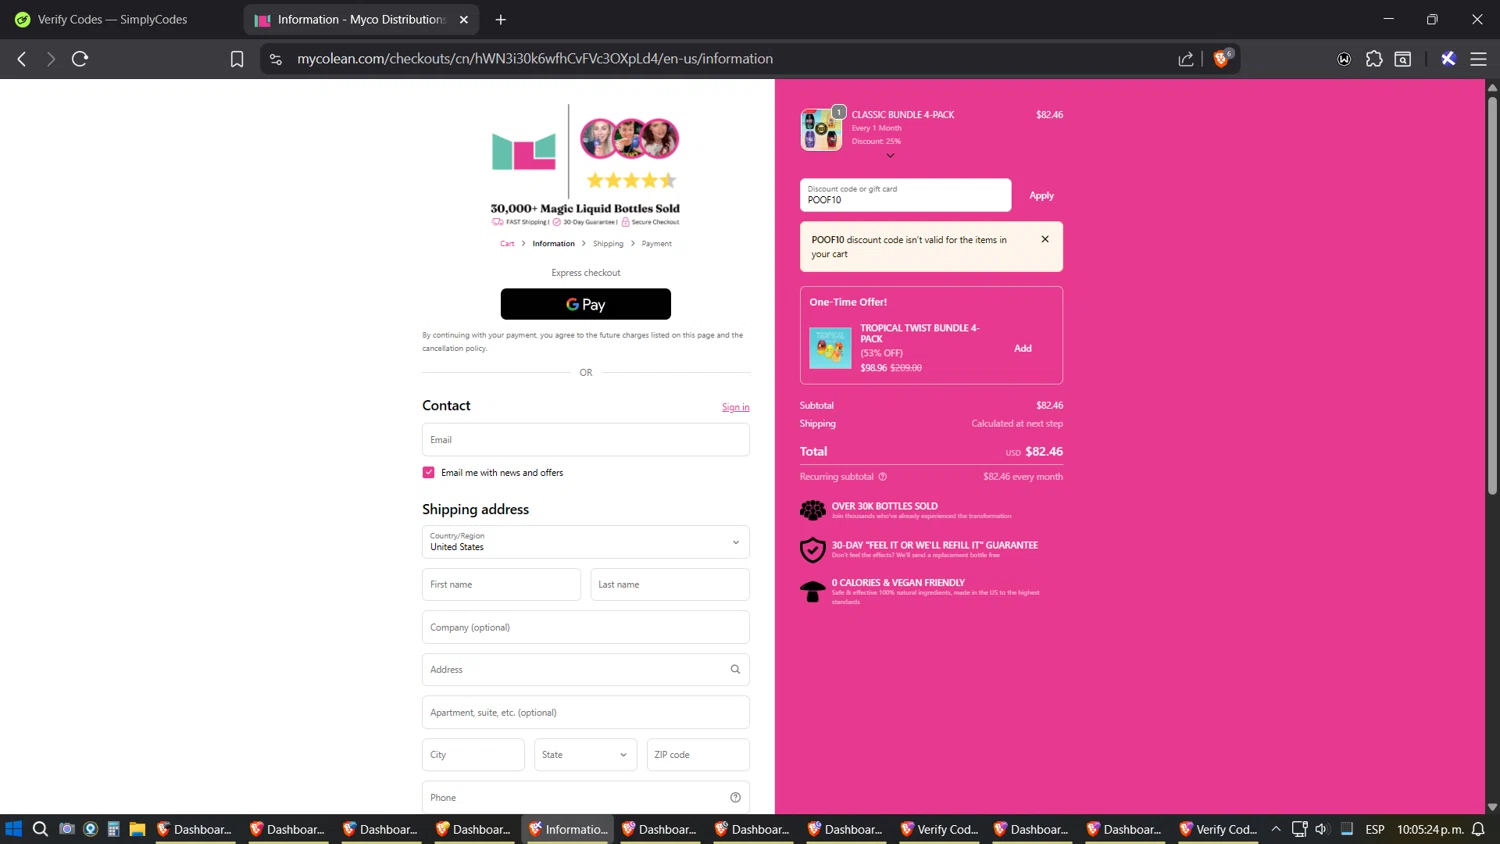The width and height of the screenshot is (1500, 844).
Task: Open the volume control in system tray
Action: point(1321,829)
